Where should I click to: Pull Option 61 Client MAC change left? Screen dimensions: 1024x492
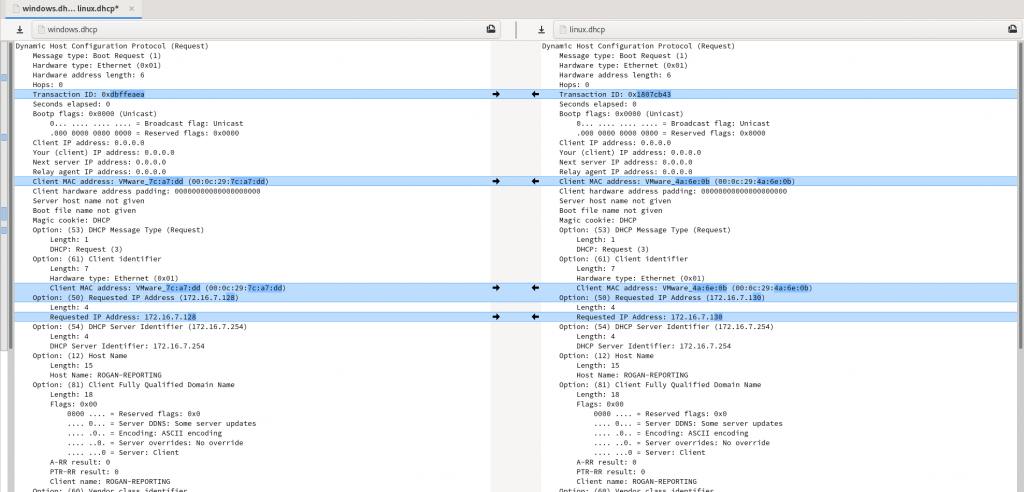click(x=533, y=287)
